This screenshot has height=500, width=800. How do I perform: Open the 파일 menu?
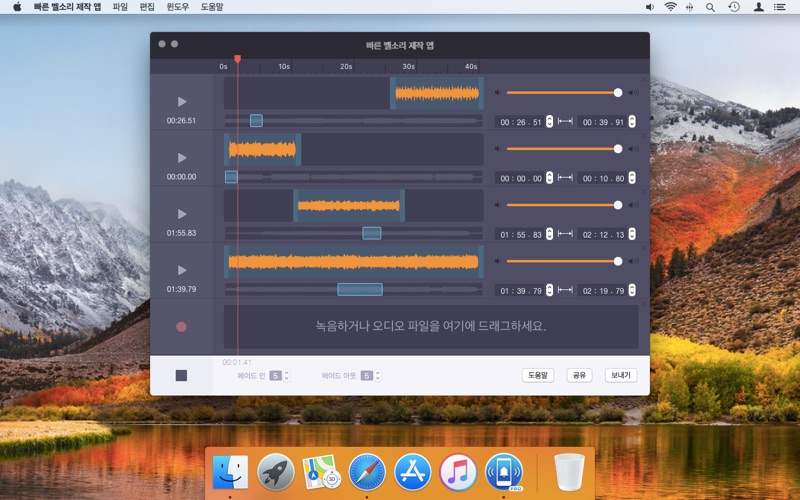(x=120, y=7)
